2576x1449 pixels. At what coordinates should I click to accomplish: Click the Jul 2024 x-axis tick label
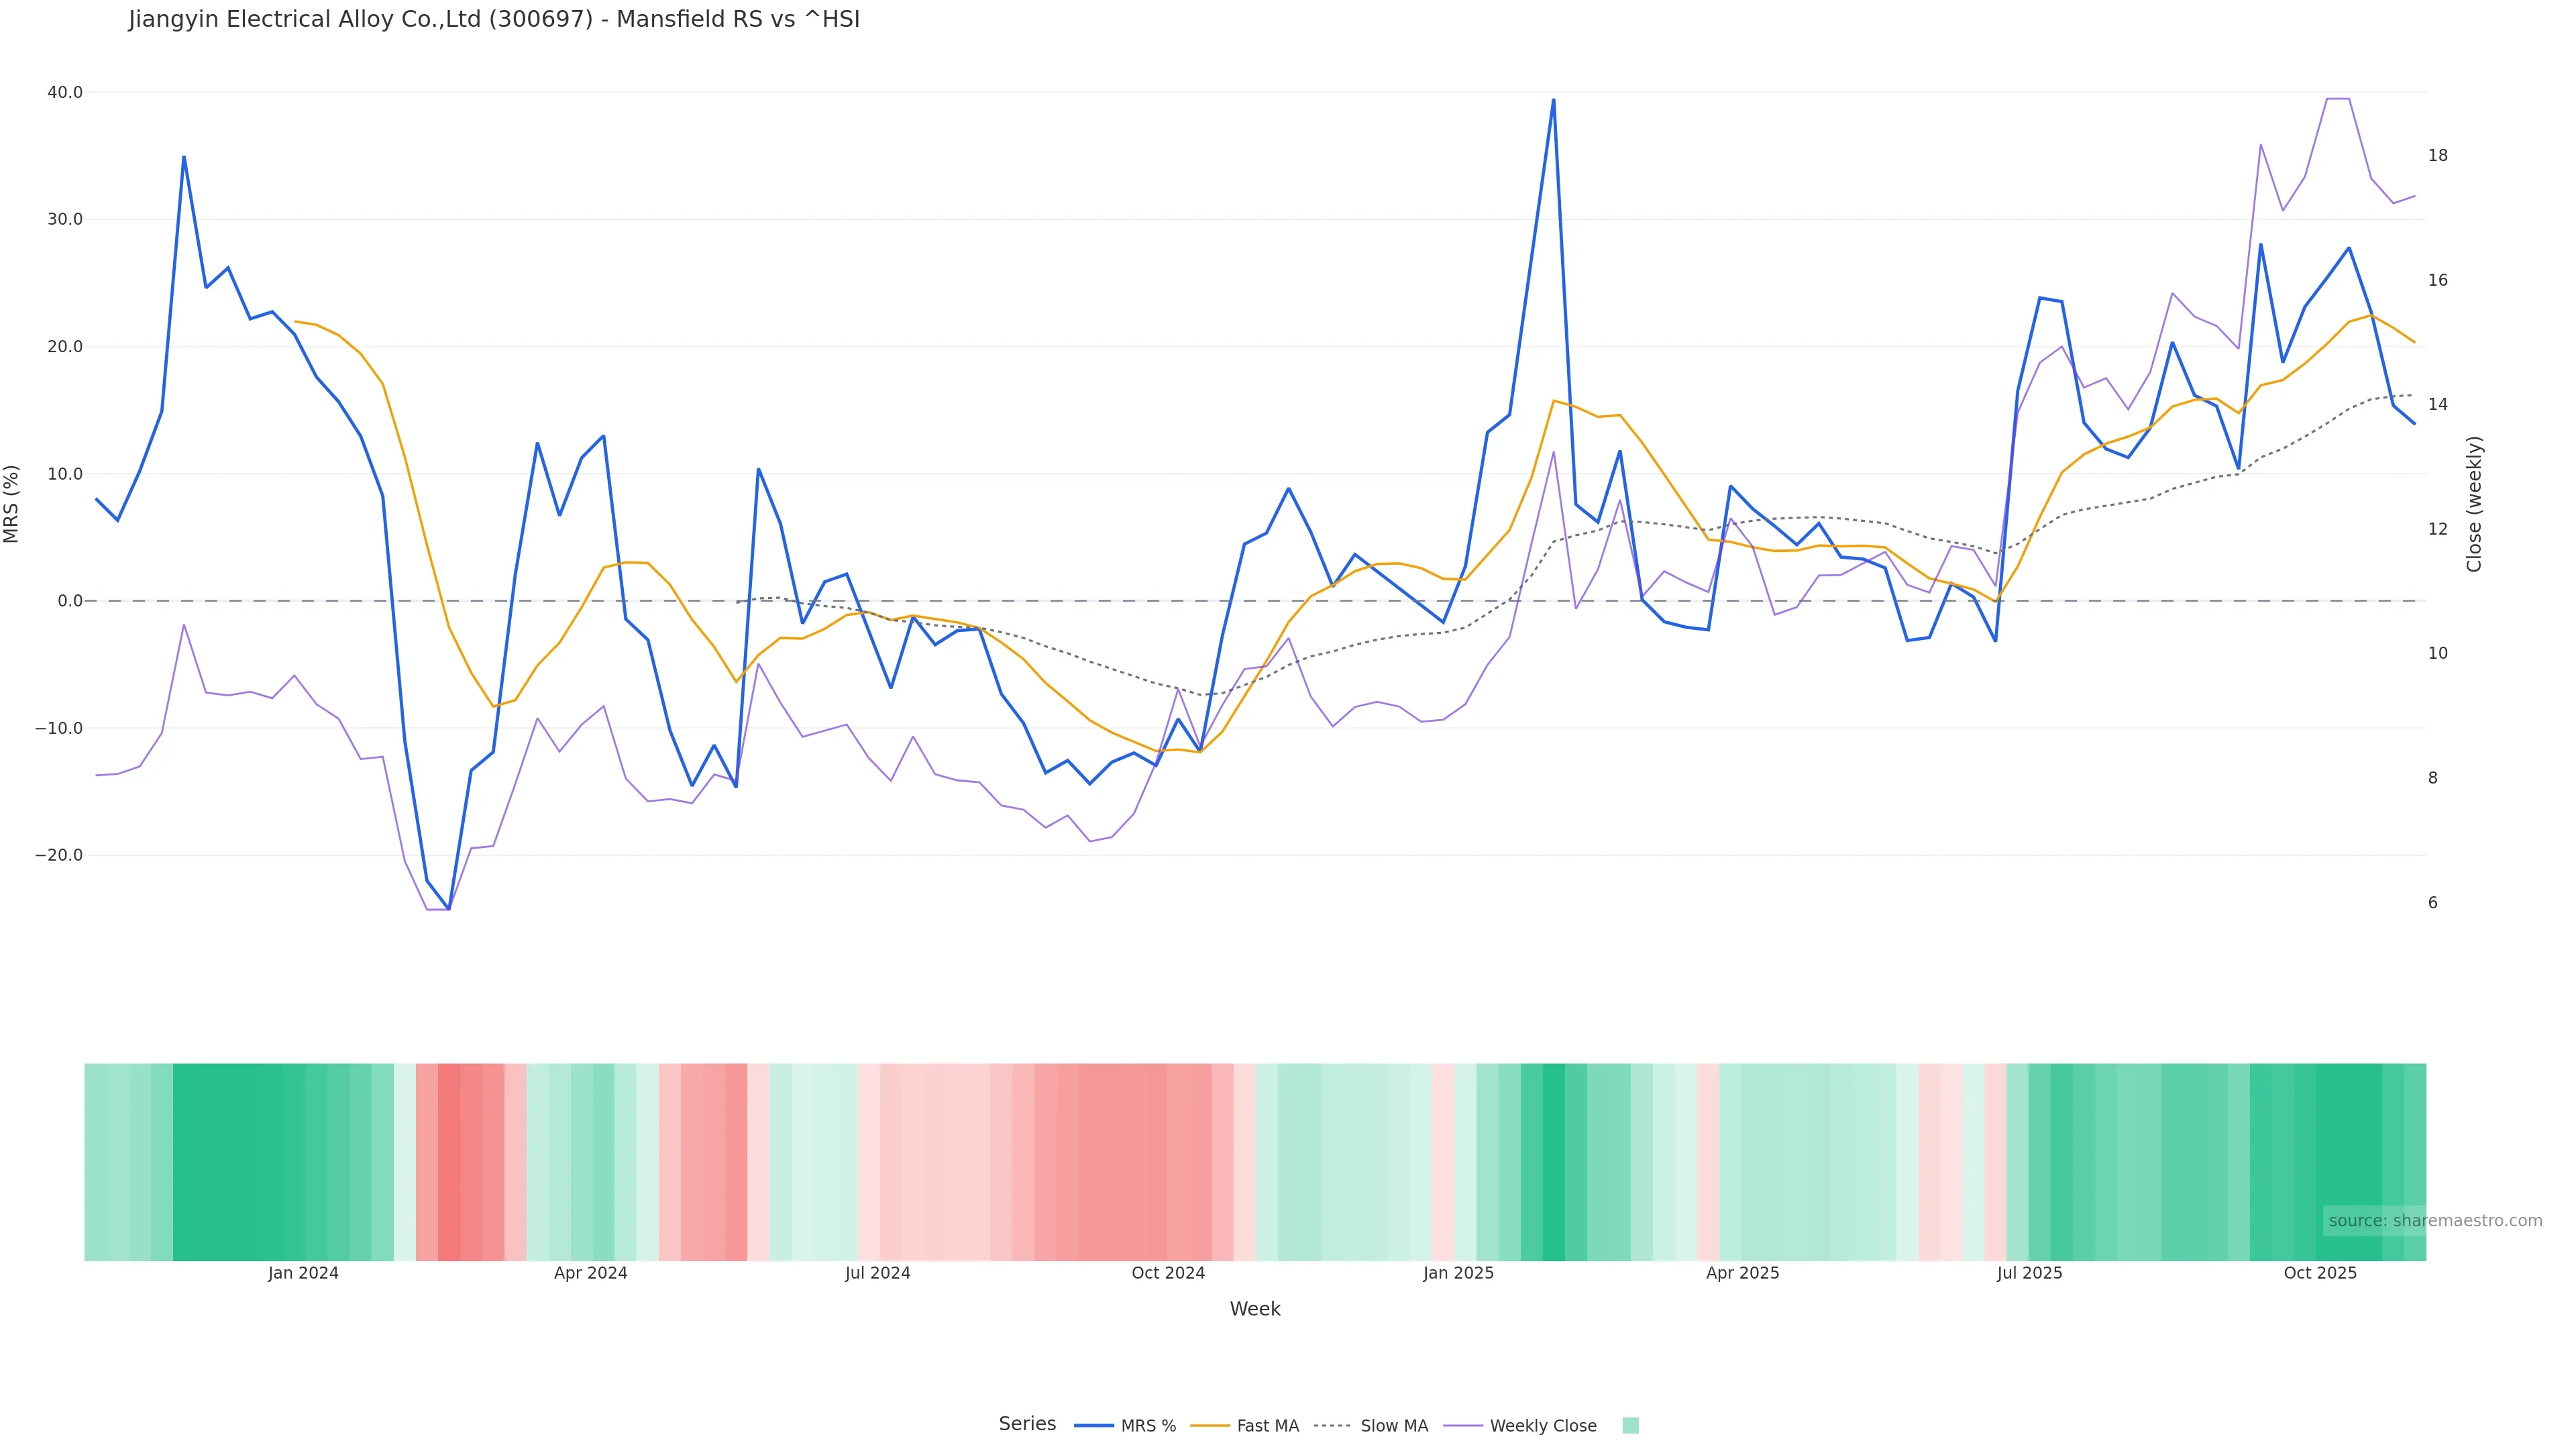click(x=877, y=1273)
